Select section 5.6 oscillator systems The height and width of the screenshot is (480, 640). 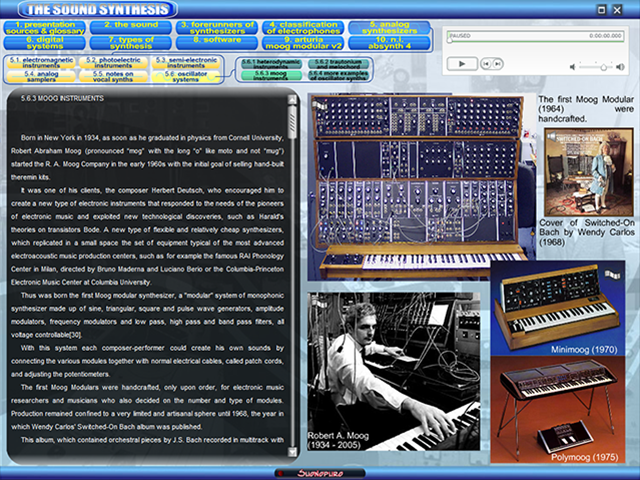point(186,76)
